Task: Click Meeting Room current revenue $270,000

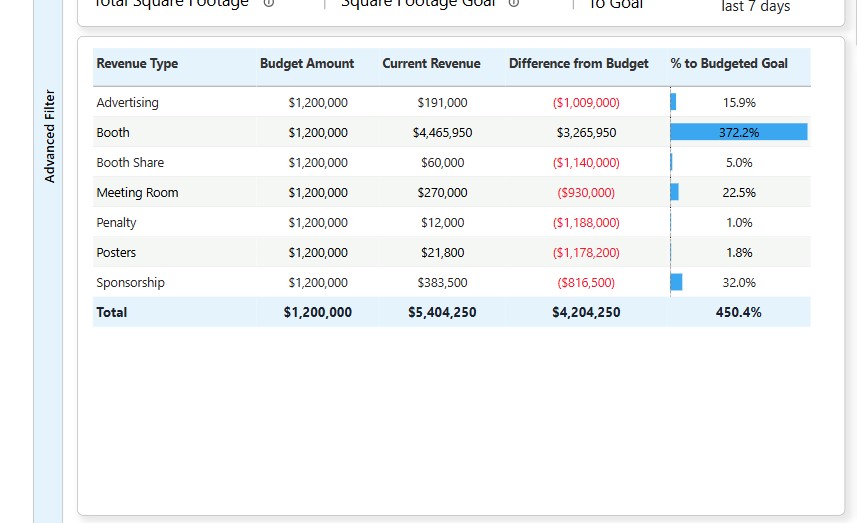Action: tap(442, 192)
